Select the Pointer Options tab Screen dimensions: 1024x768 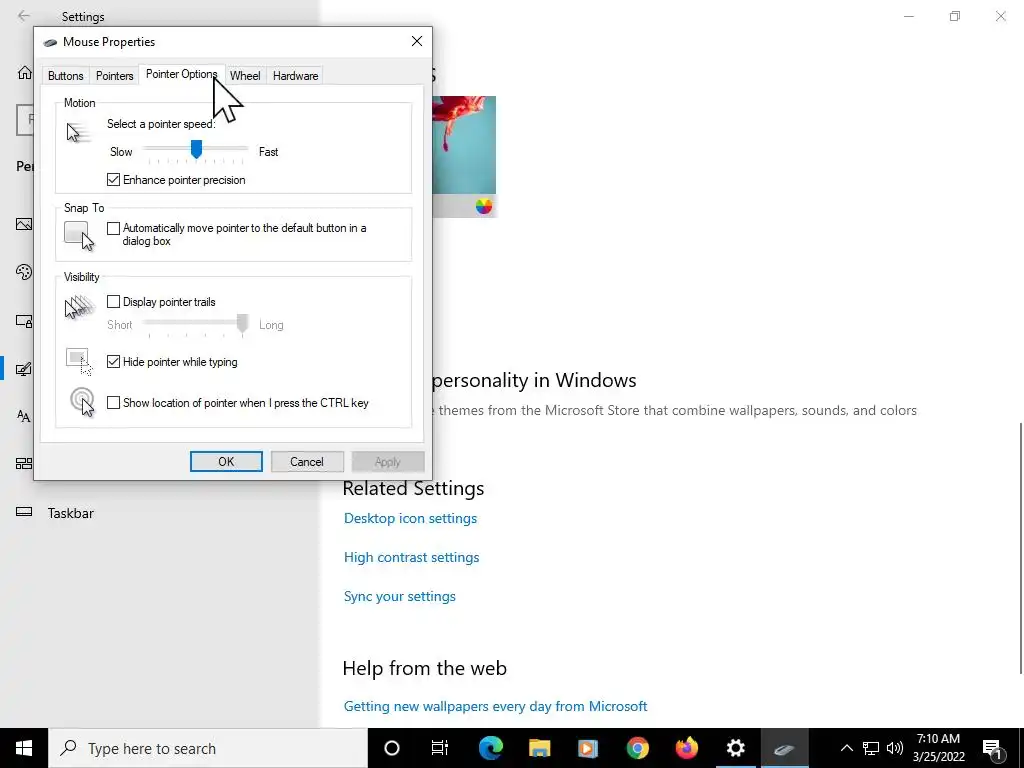(x=181, y=74)
